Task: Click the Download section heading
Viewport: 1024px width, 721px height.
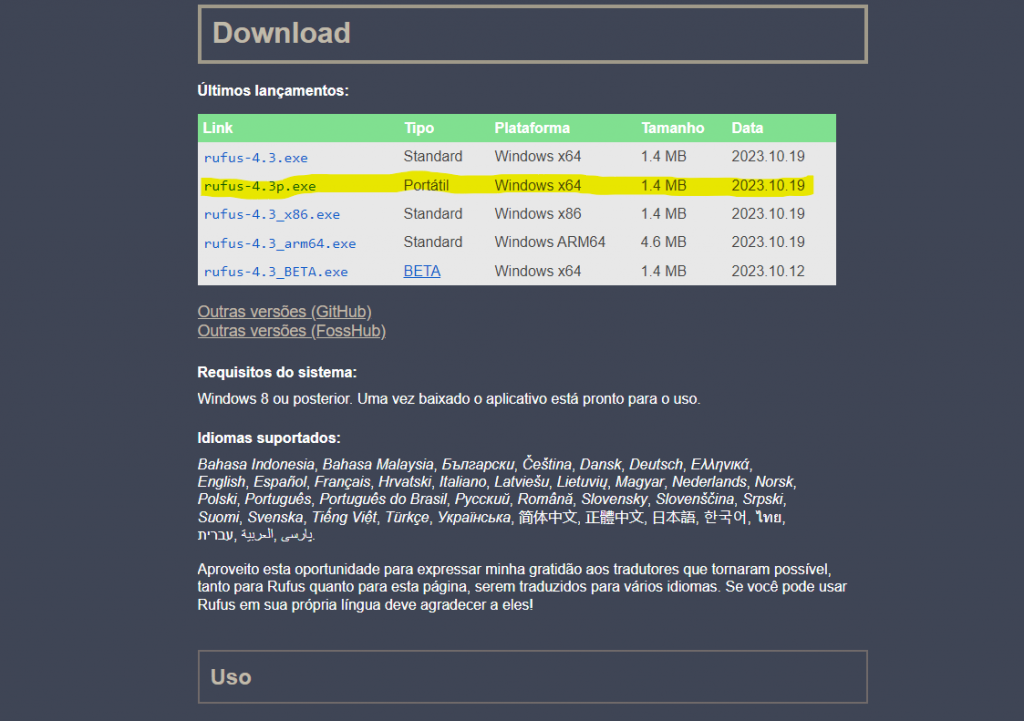Action: [x=281, y=33]
